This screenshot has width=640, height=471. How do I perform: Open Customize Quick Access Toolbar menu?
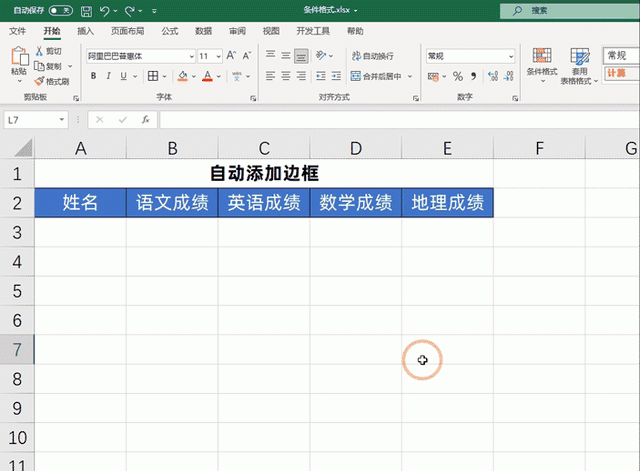pos(154,11)
